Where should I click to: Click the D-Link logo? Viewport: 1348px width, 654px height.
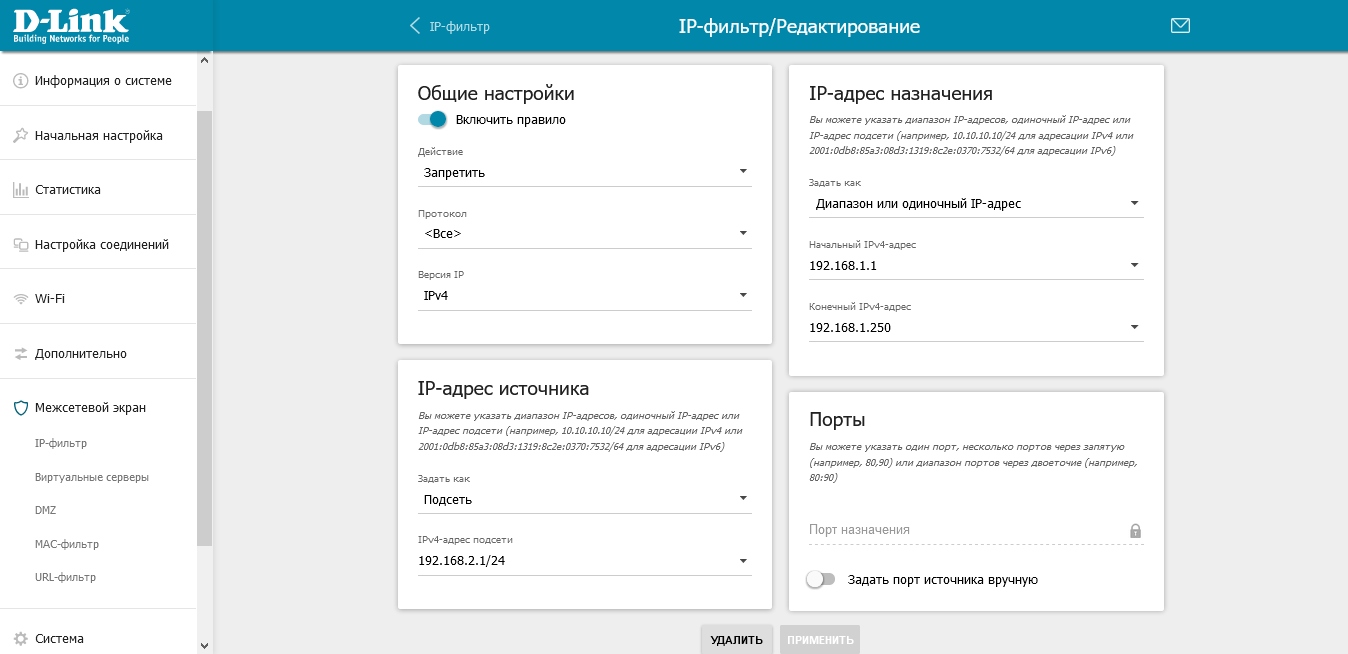[x=71, y=25]
